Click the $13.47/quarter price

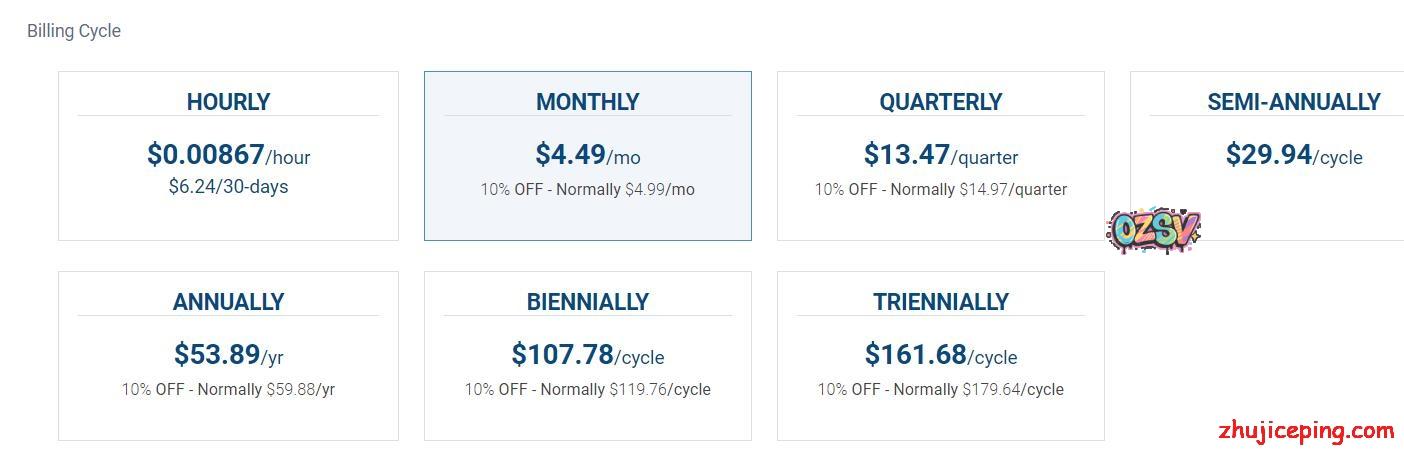[940, 155]
